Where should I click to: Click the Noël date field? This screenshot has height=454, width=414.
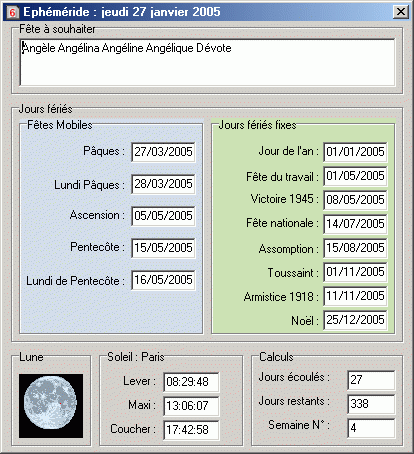point(355,320)
